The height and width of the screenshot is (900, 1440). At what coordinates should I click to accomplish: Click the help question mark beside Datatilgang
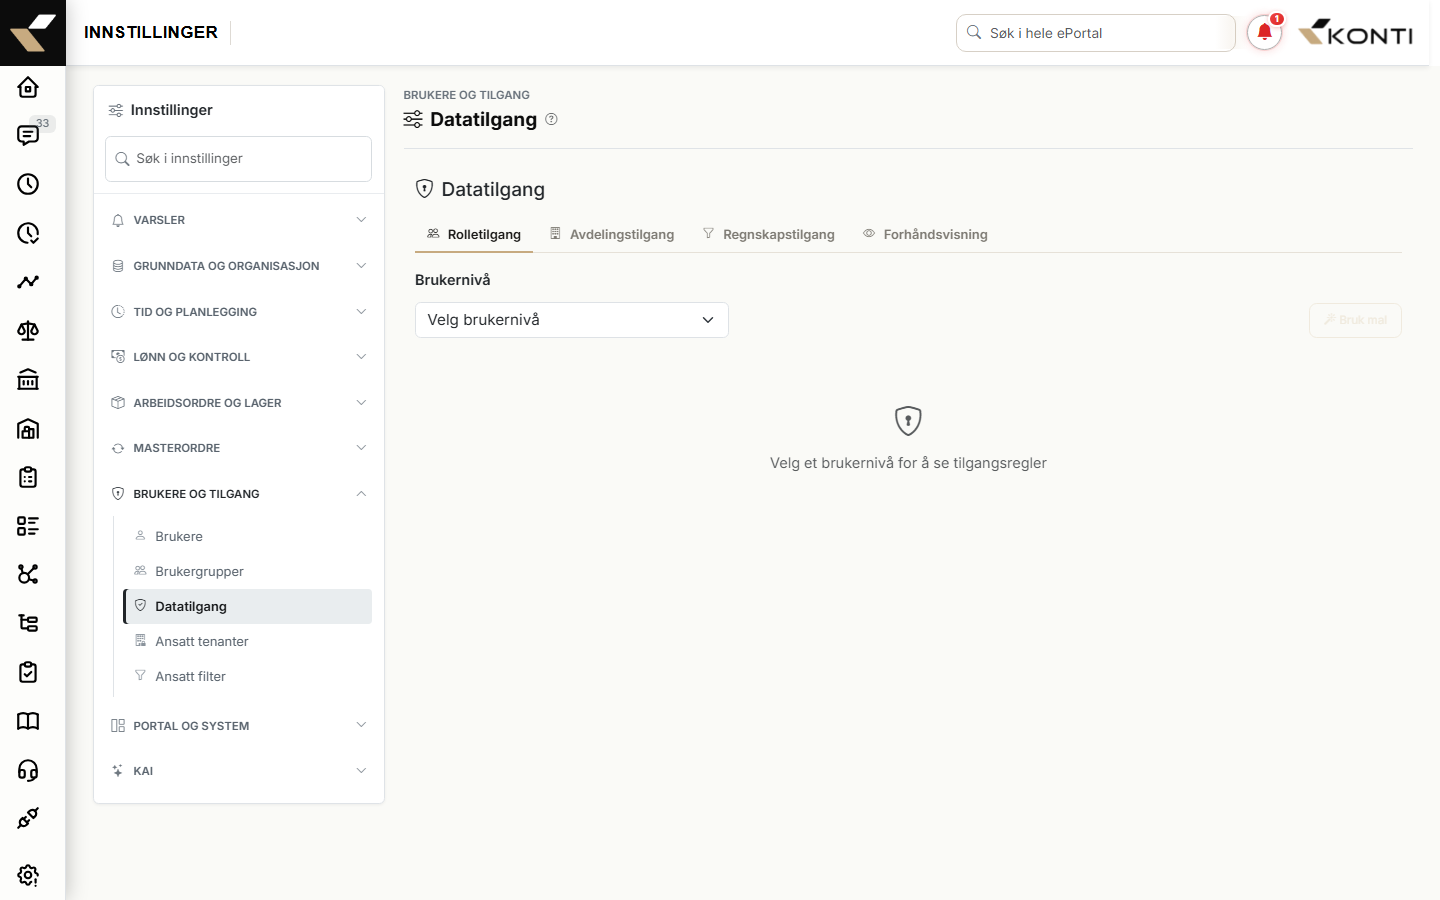coord(551,119)
